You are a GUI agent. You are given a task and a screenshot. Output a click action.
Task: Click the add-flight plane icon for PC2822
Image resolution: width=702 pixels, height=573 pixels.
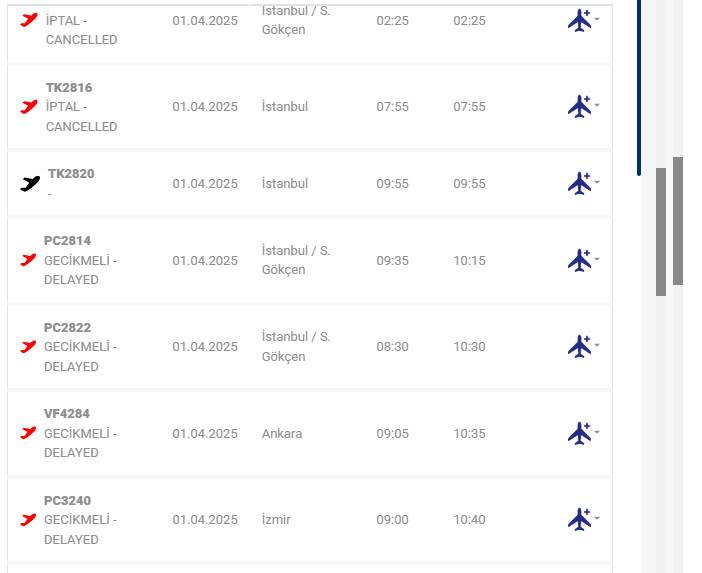pyautogui.click(x=579, y=346)
